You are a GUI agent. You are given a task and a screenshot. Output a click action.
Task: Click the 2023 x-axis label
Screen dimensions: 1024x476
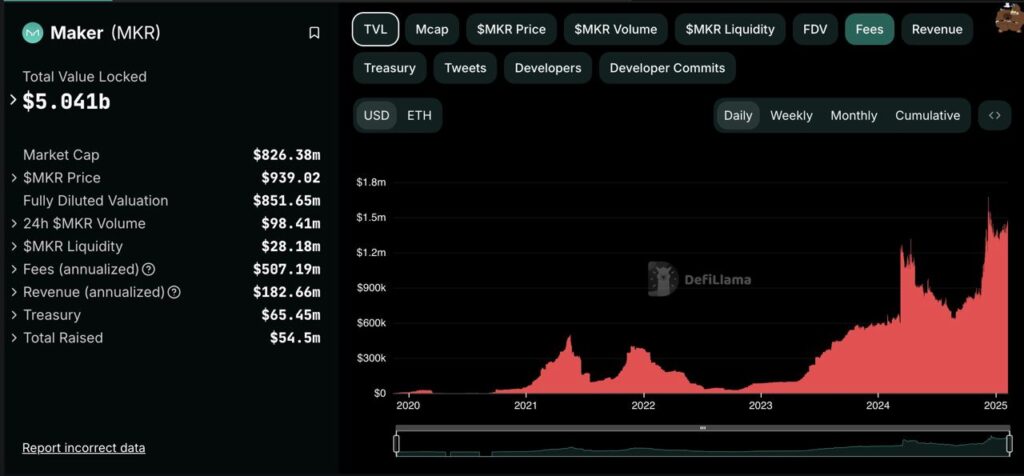click(760, 405)
